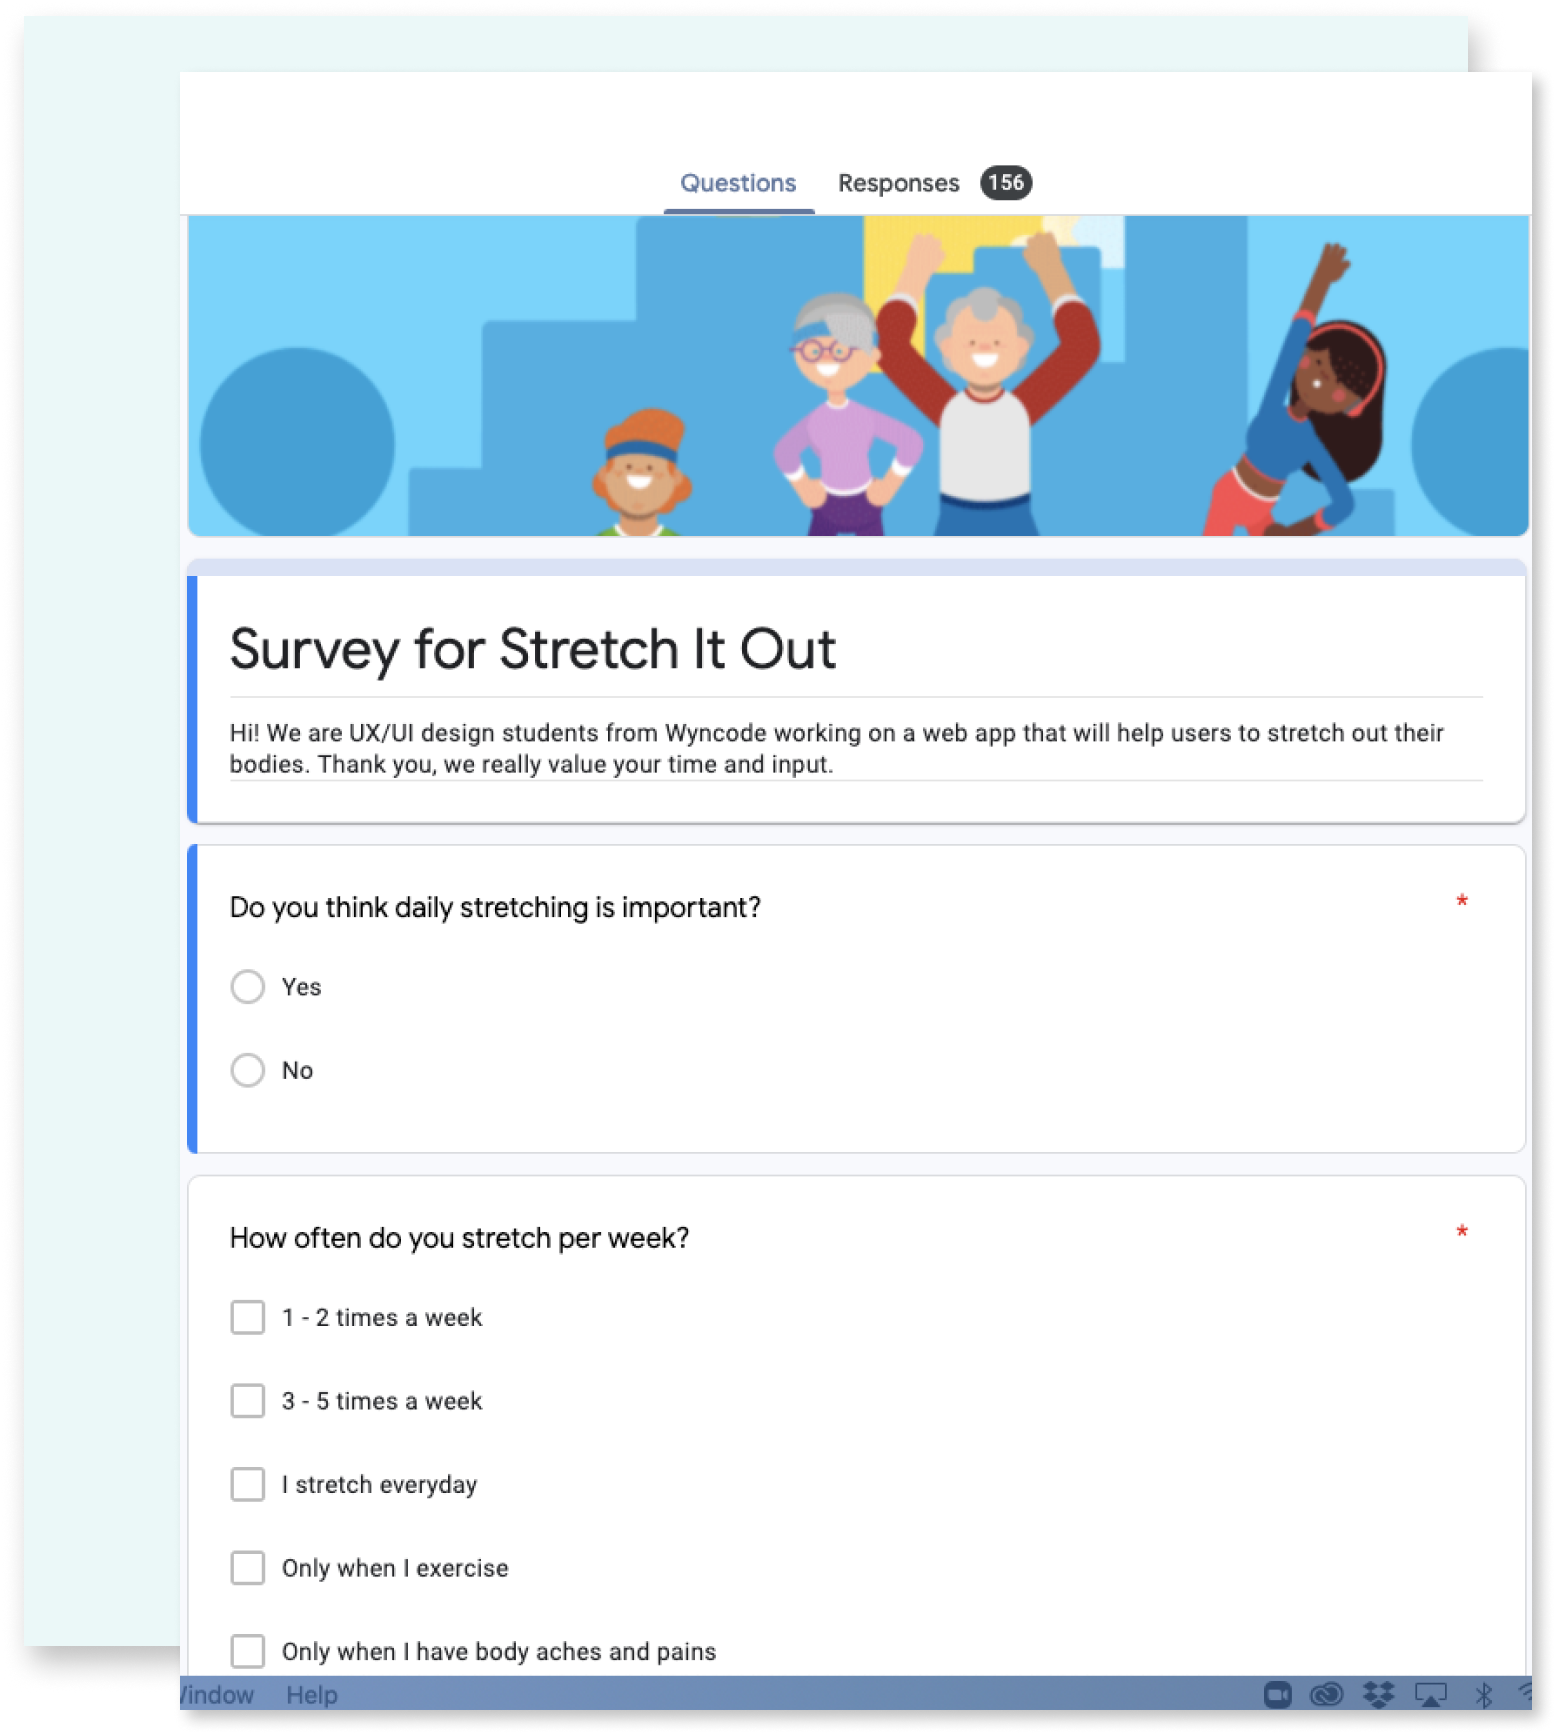
Task: Check the 1 - 2 times a week box
Action: 248,1317
